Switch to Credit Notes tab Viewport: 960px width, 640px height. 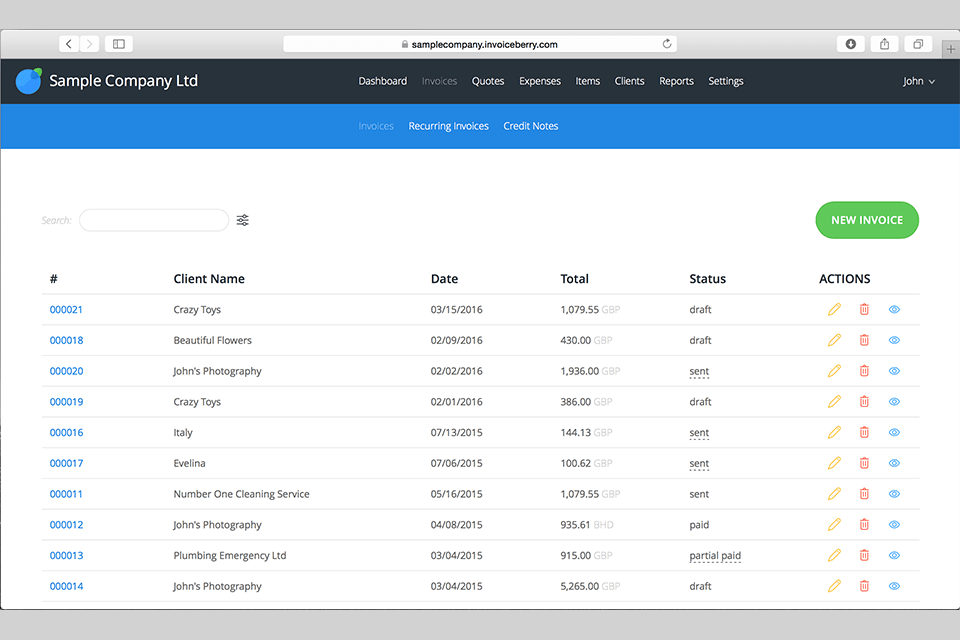coord(531,126)
